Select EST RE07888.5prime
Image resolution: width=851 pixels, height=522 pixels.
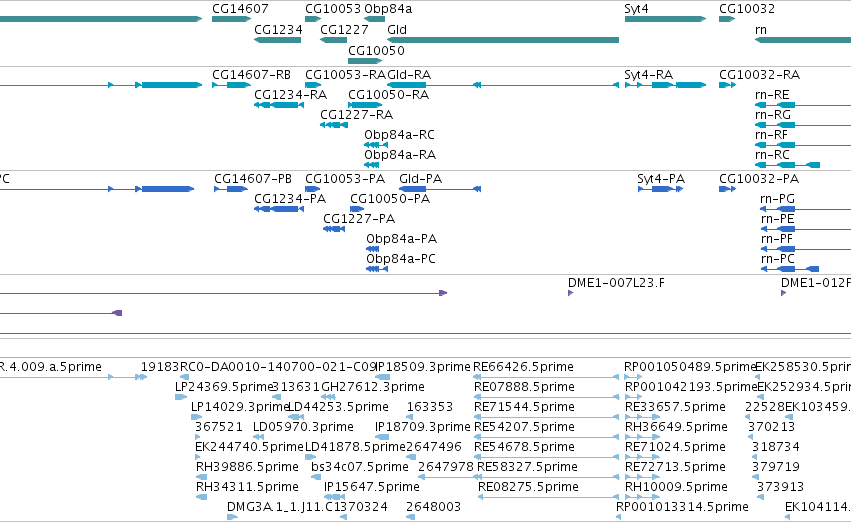(x=524, y=387)
